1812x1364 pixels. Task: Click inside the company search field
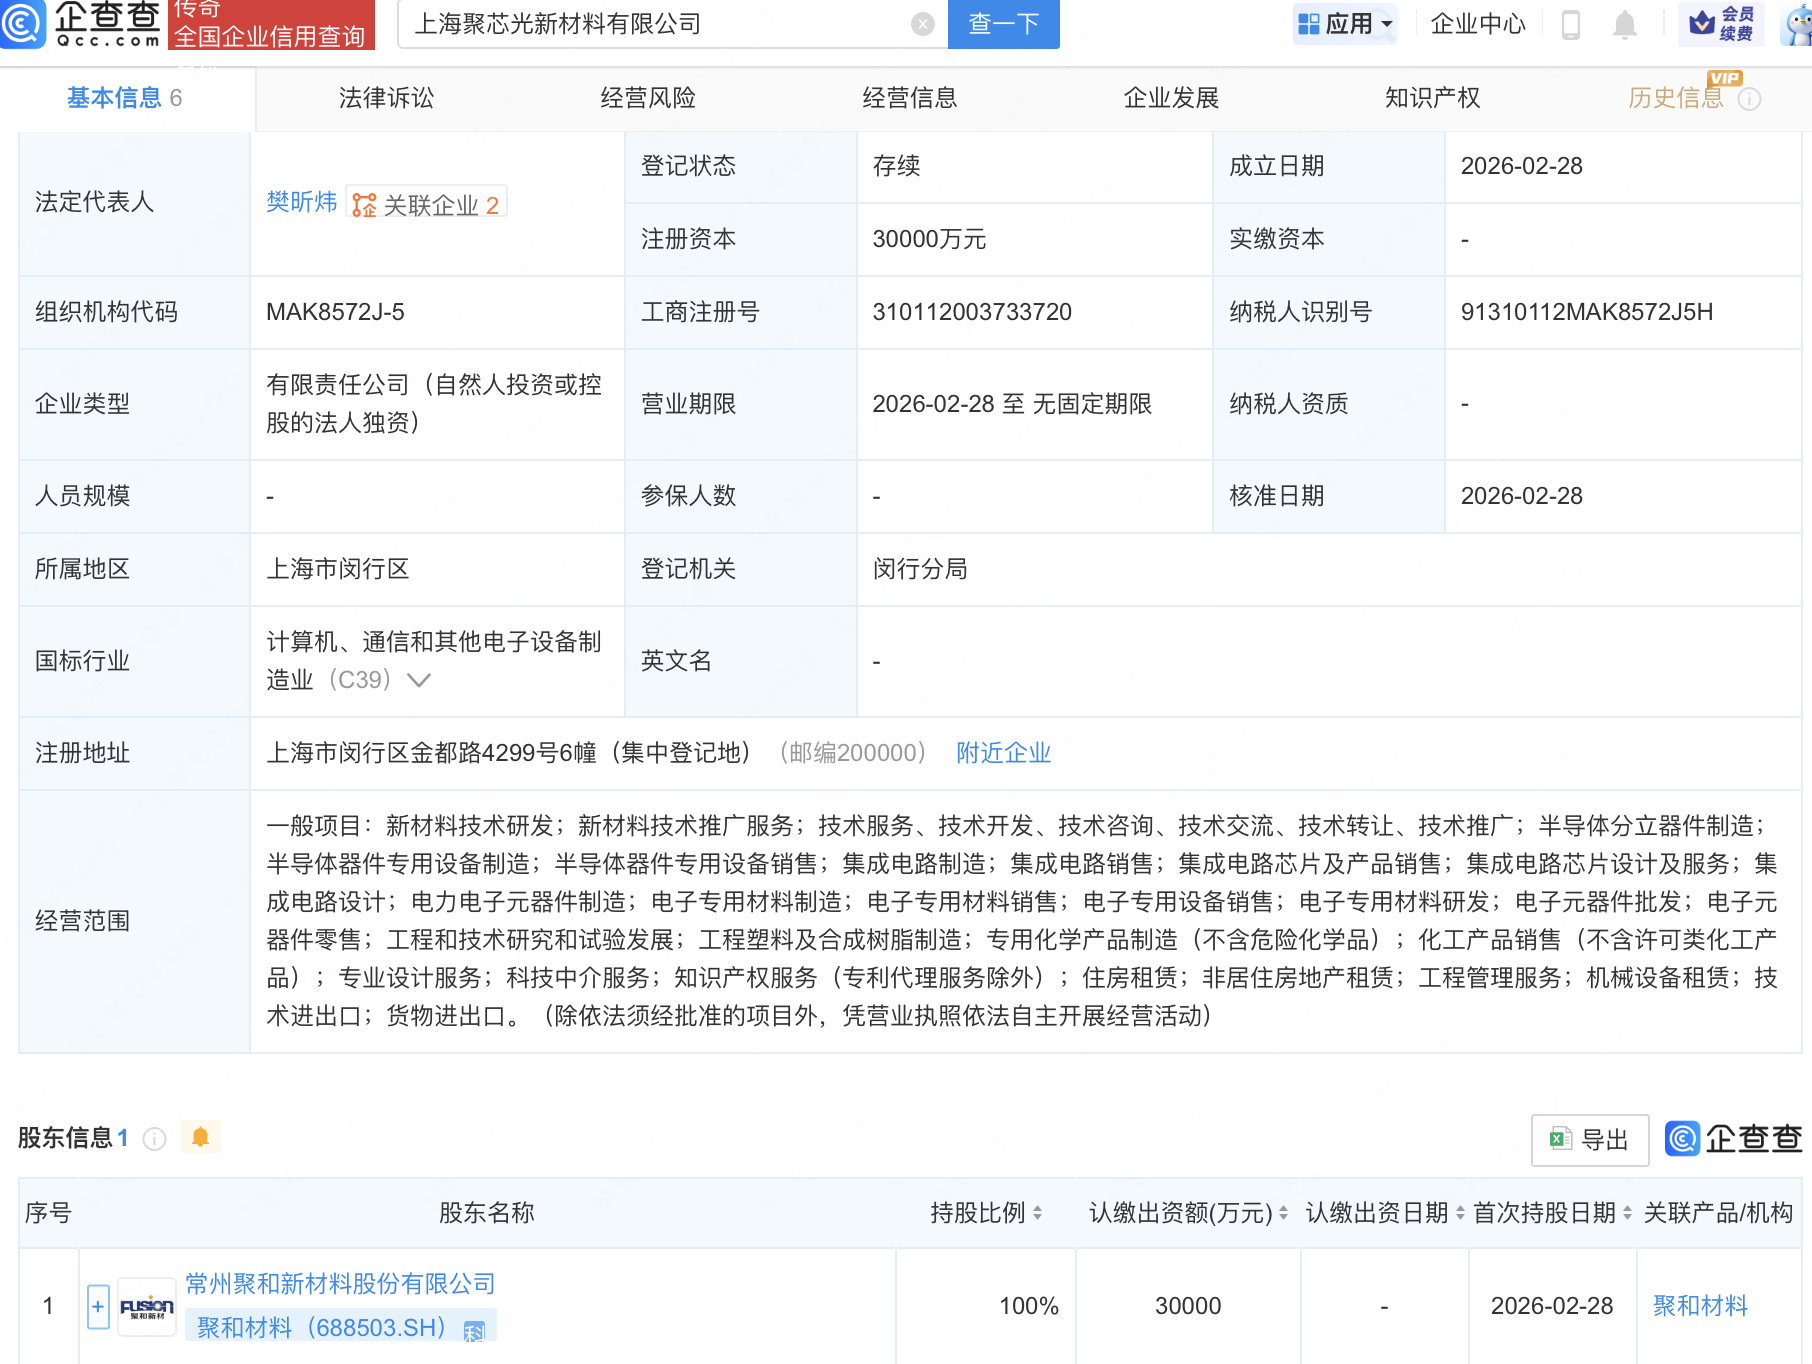click(x=650, y=24)
